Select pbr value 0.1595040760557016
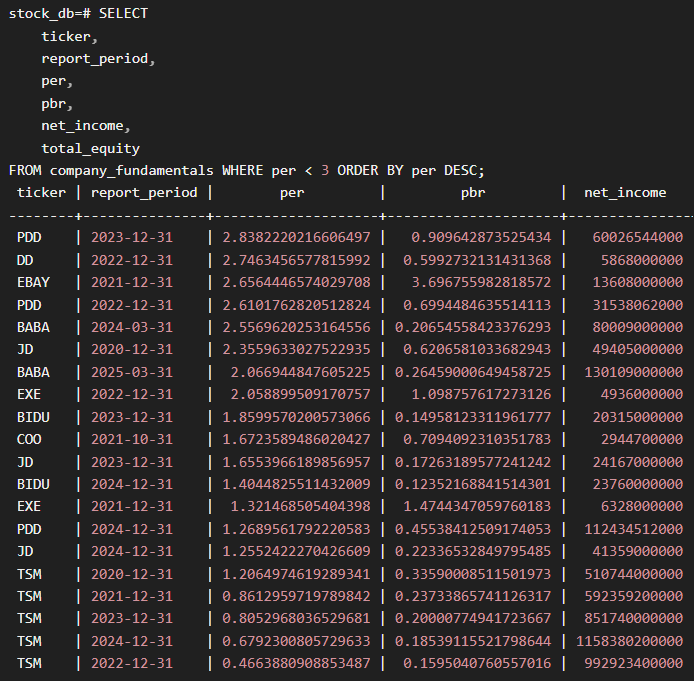This screenshot has height=681, width=694. pyautogui.click(x=477, y=663)
